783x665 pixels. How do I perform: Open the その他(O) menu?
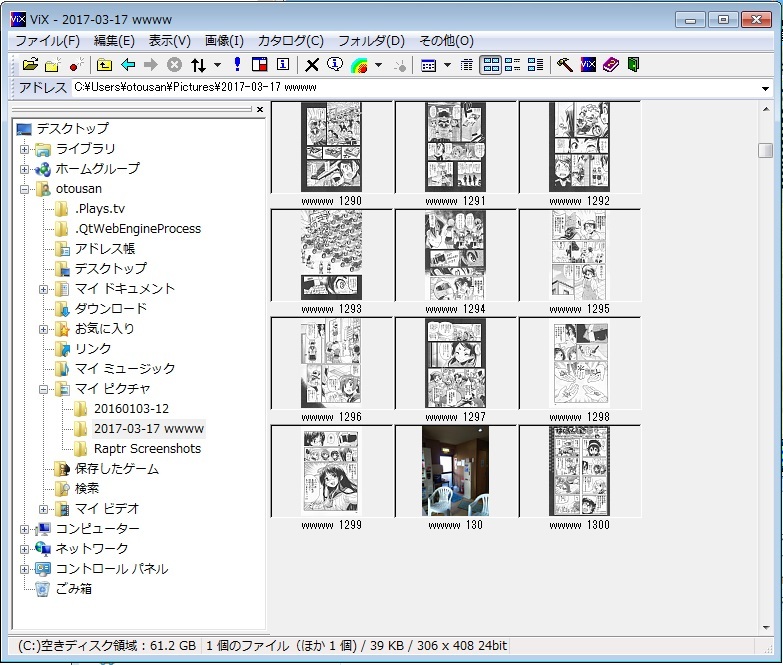click(x=446, y=40)
